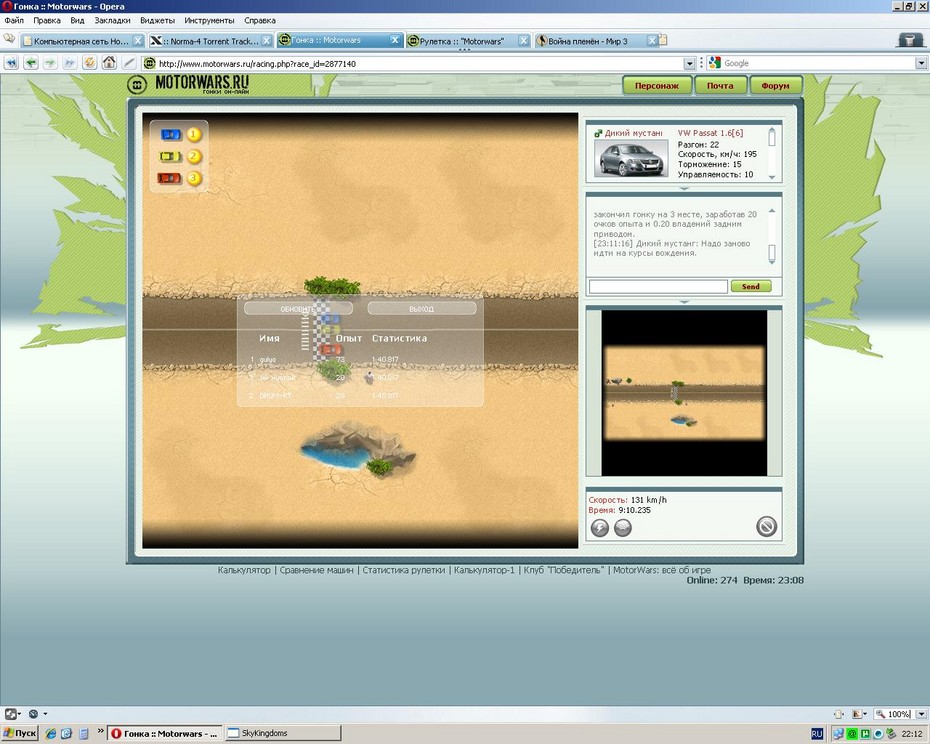Click the выход button in results overlay

click(422, 309)
